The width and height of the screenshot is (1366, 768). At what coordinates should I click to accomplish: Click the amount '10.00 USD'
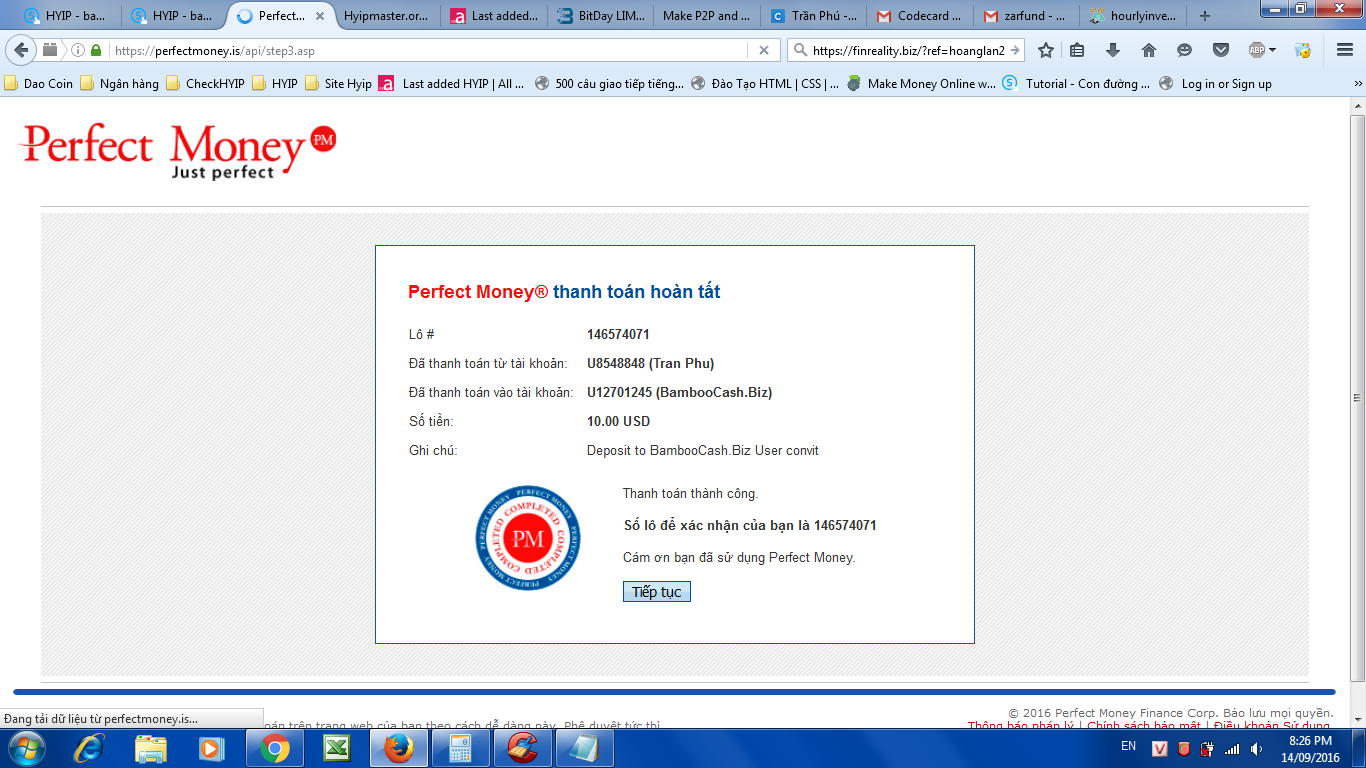tap(618, 421)
